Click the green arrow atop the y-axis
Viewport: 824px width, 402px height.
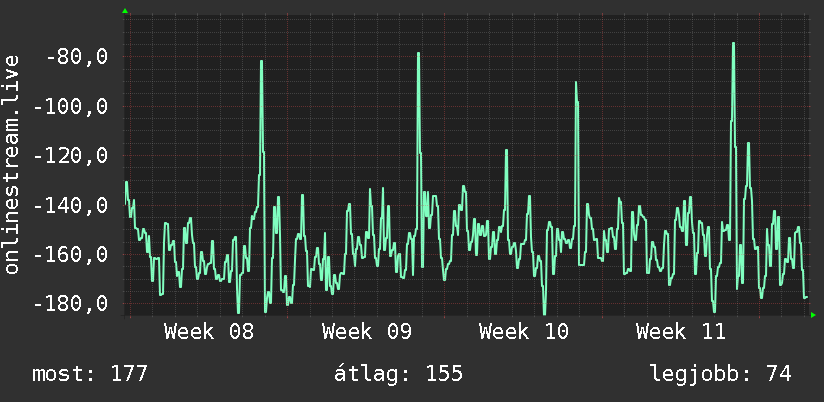point(125,11)
